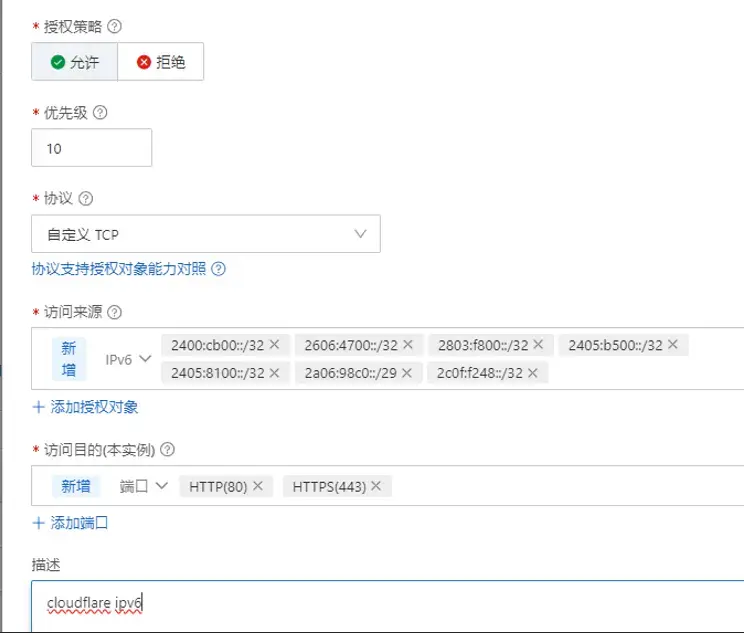Remove the HTTP(80) port tag
Screen dimensions: 744x633
coord(257,486)
